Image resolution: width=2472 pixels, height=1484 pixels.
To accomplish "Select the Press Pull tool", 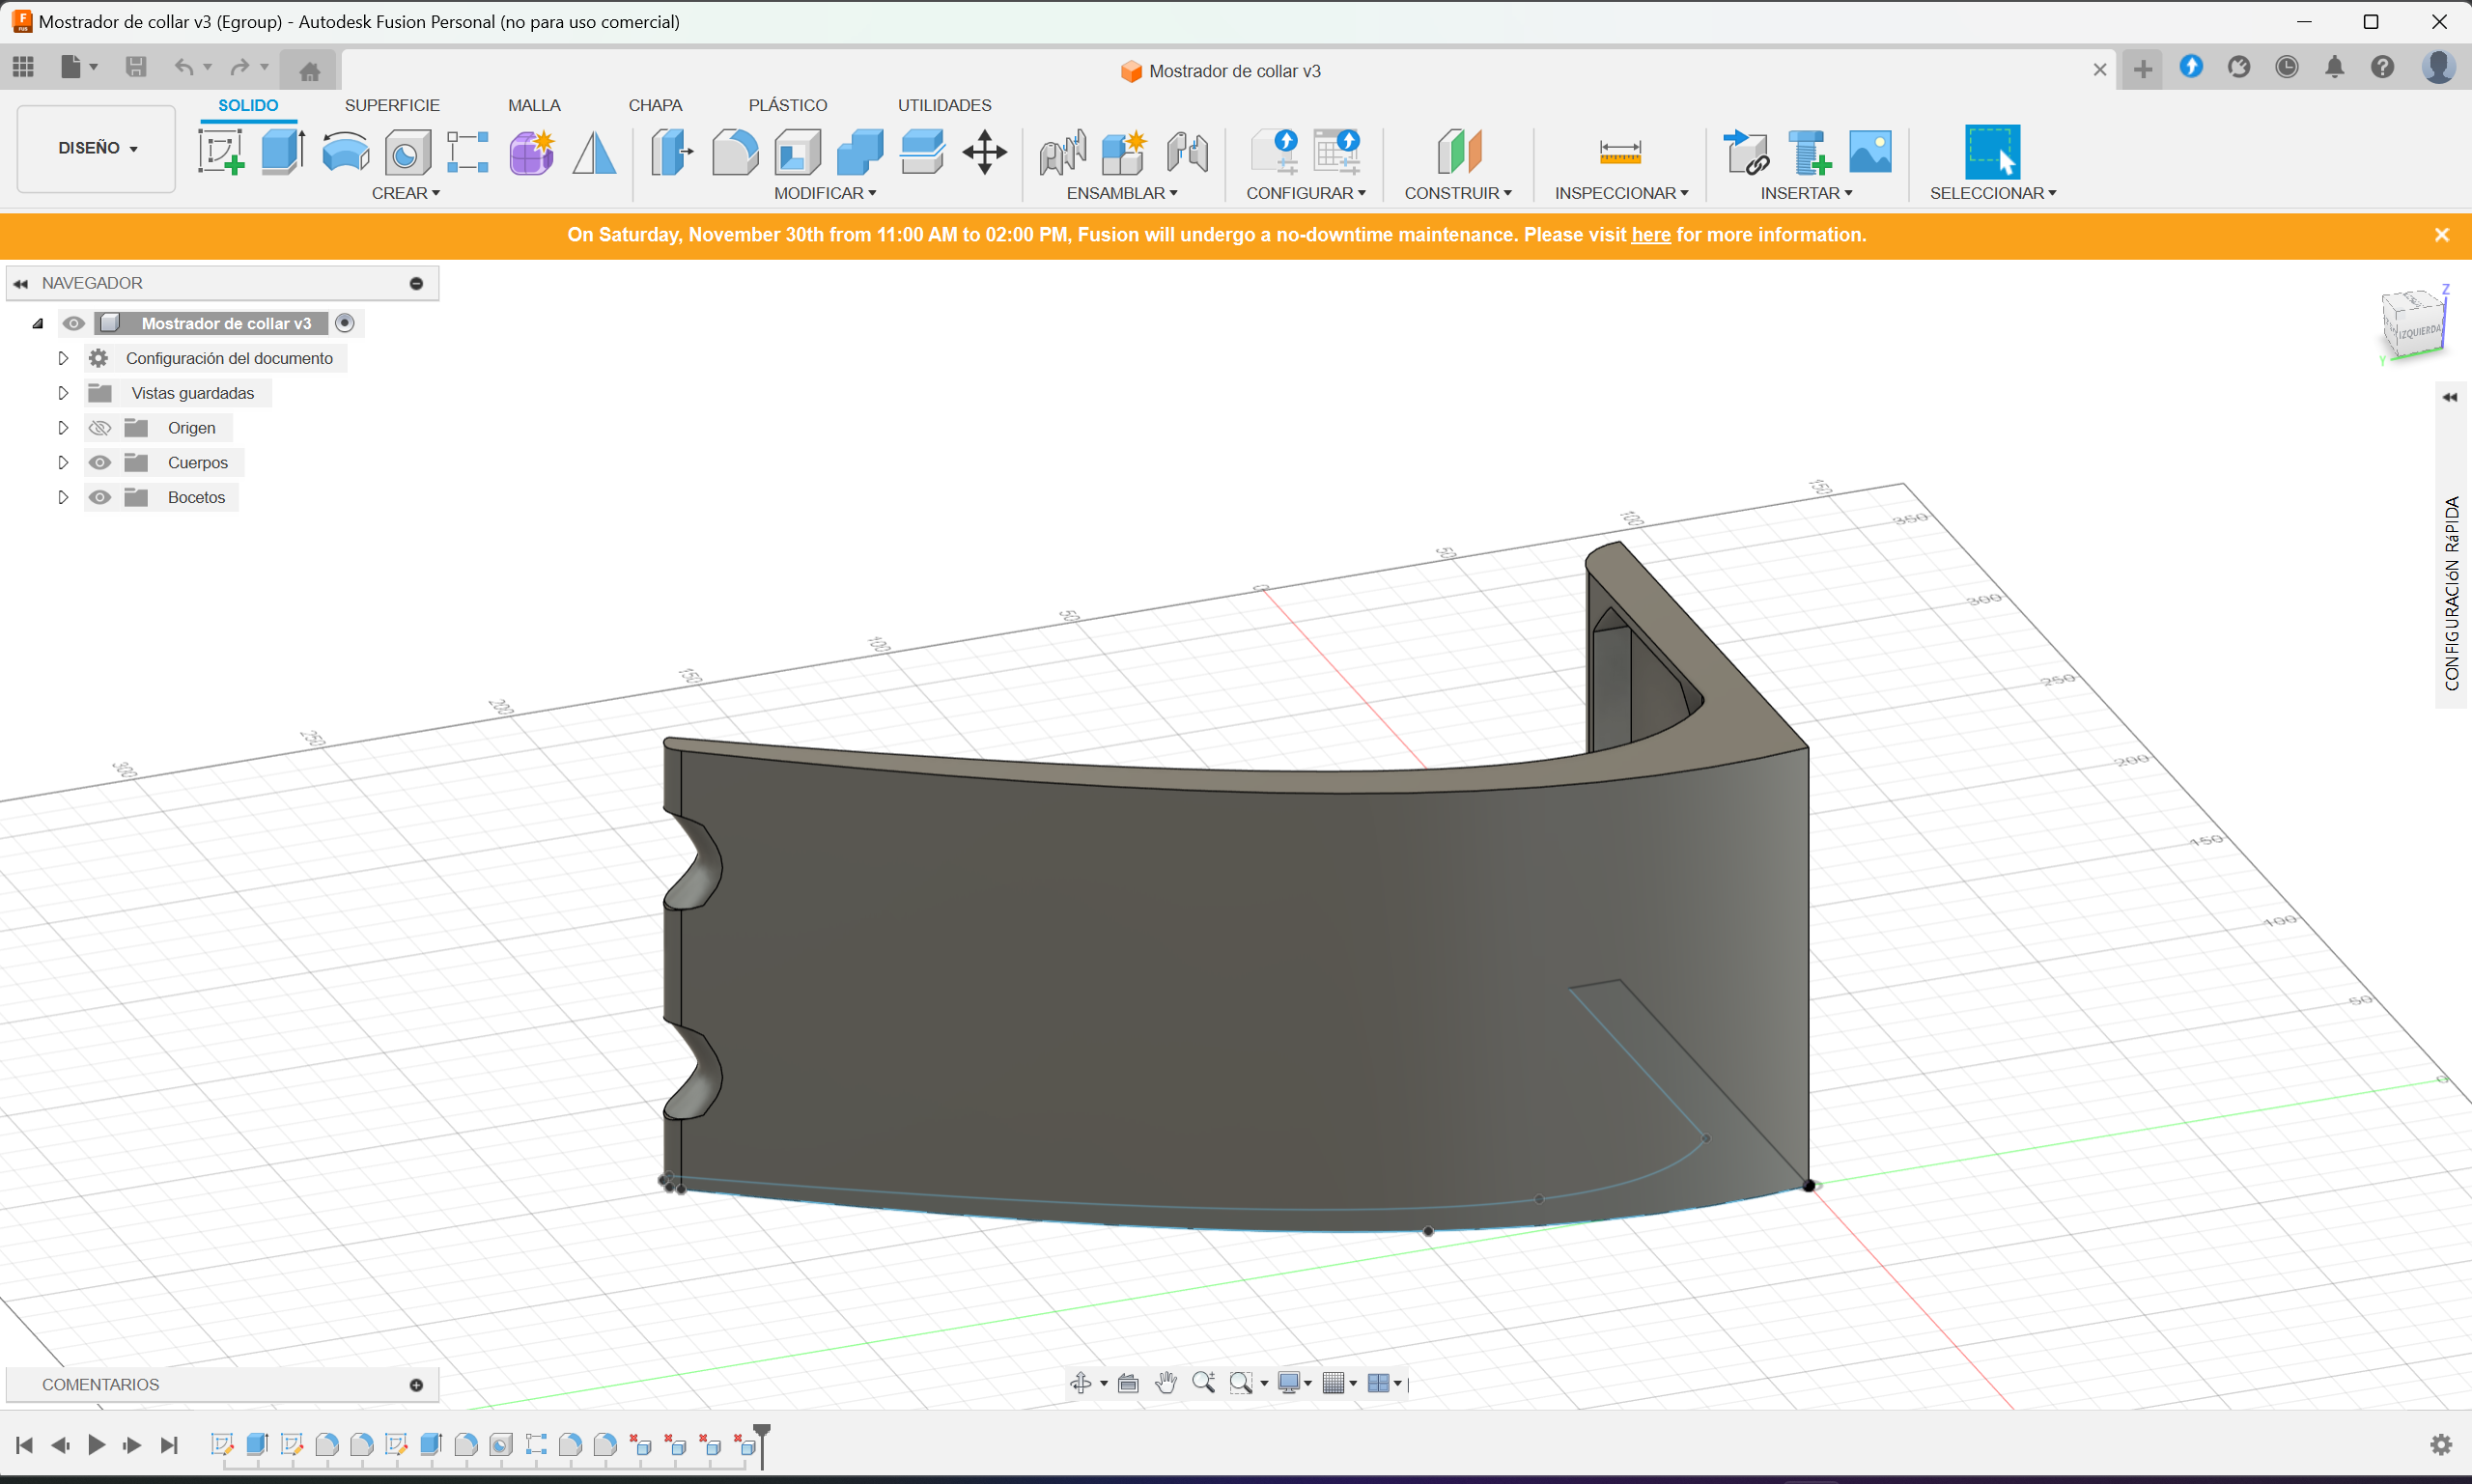I will (672, 153).
